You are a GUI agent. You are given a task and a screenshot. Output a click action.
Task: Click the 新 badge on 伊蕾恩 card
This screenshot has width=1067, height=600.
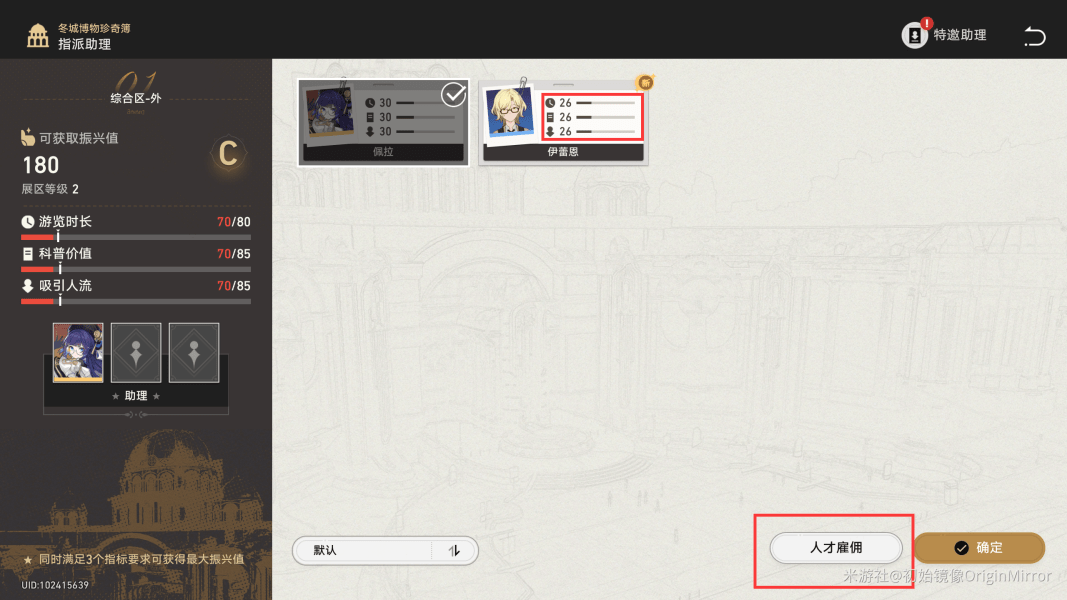645,82
